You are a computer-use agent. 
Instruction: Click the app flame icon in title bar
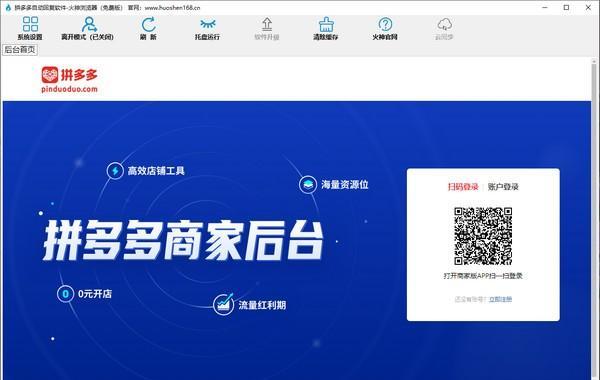tap(8, 8)
